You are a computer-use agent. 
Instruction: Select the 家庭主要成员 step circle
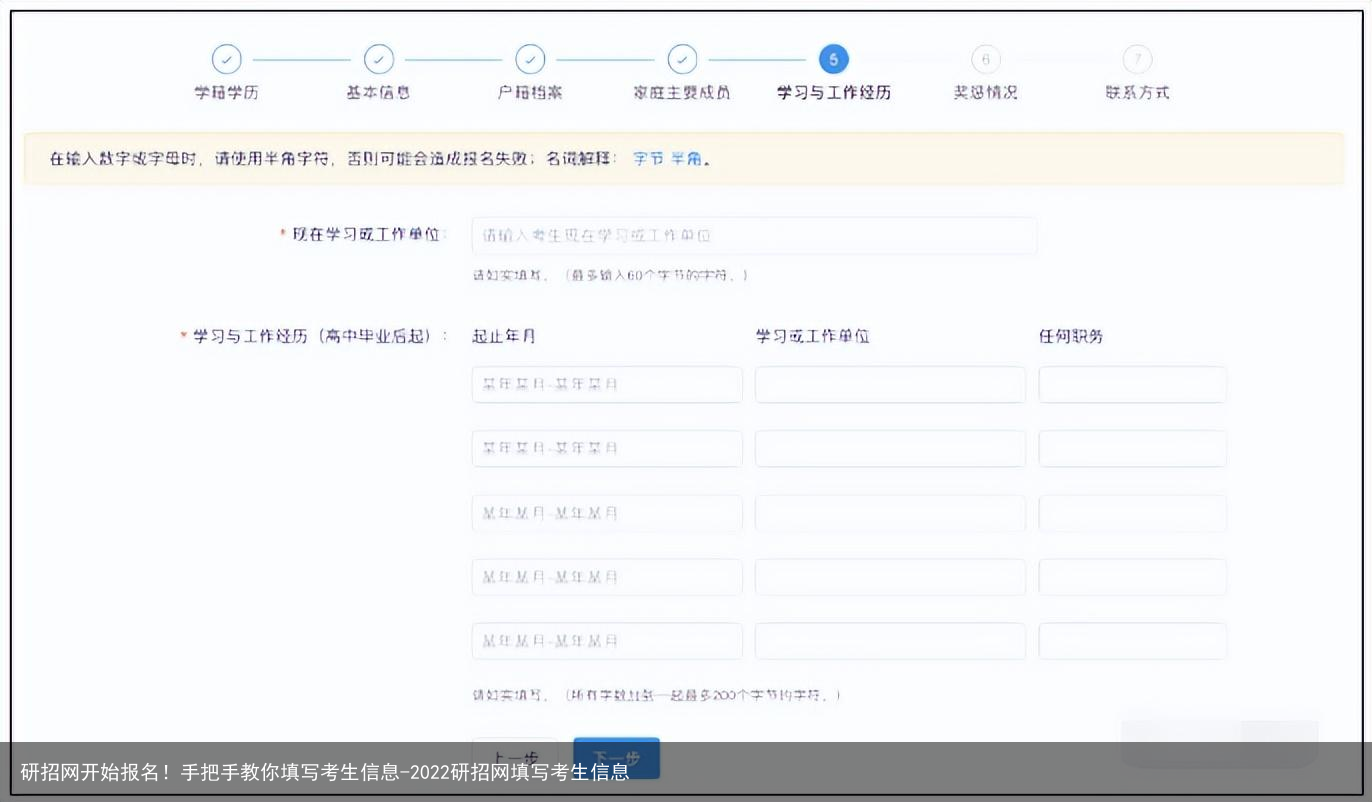[682, 59]
